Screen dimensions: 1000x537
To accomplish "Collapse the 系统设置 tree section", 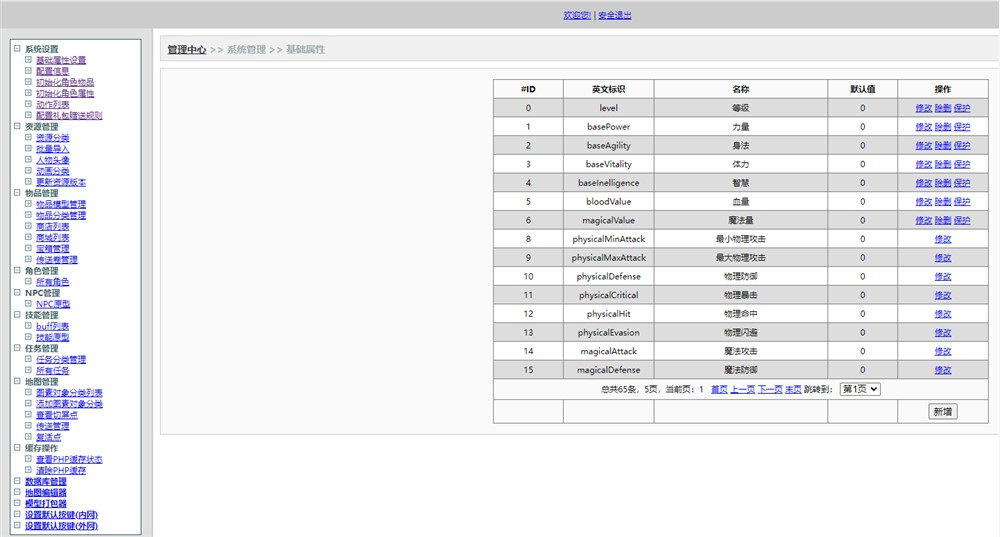I will [x=17, y=49].
